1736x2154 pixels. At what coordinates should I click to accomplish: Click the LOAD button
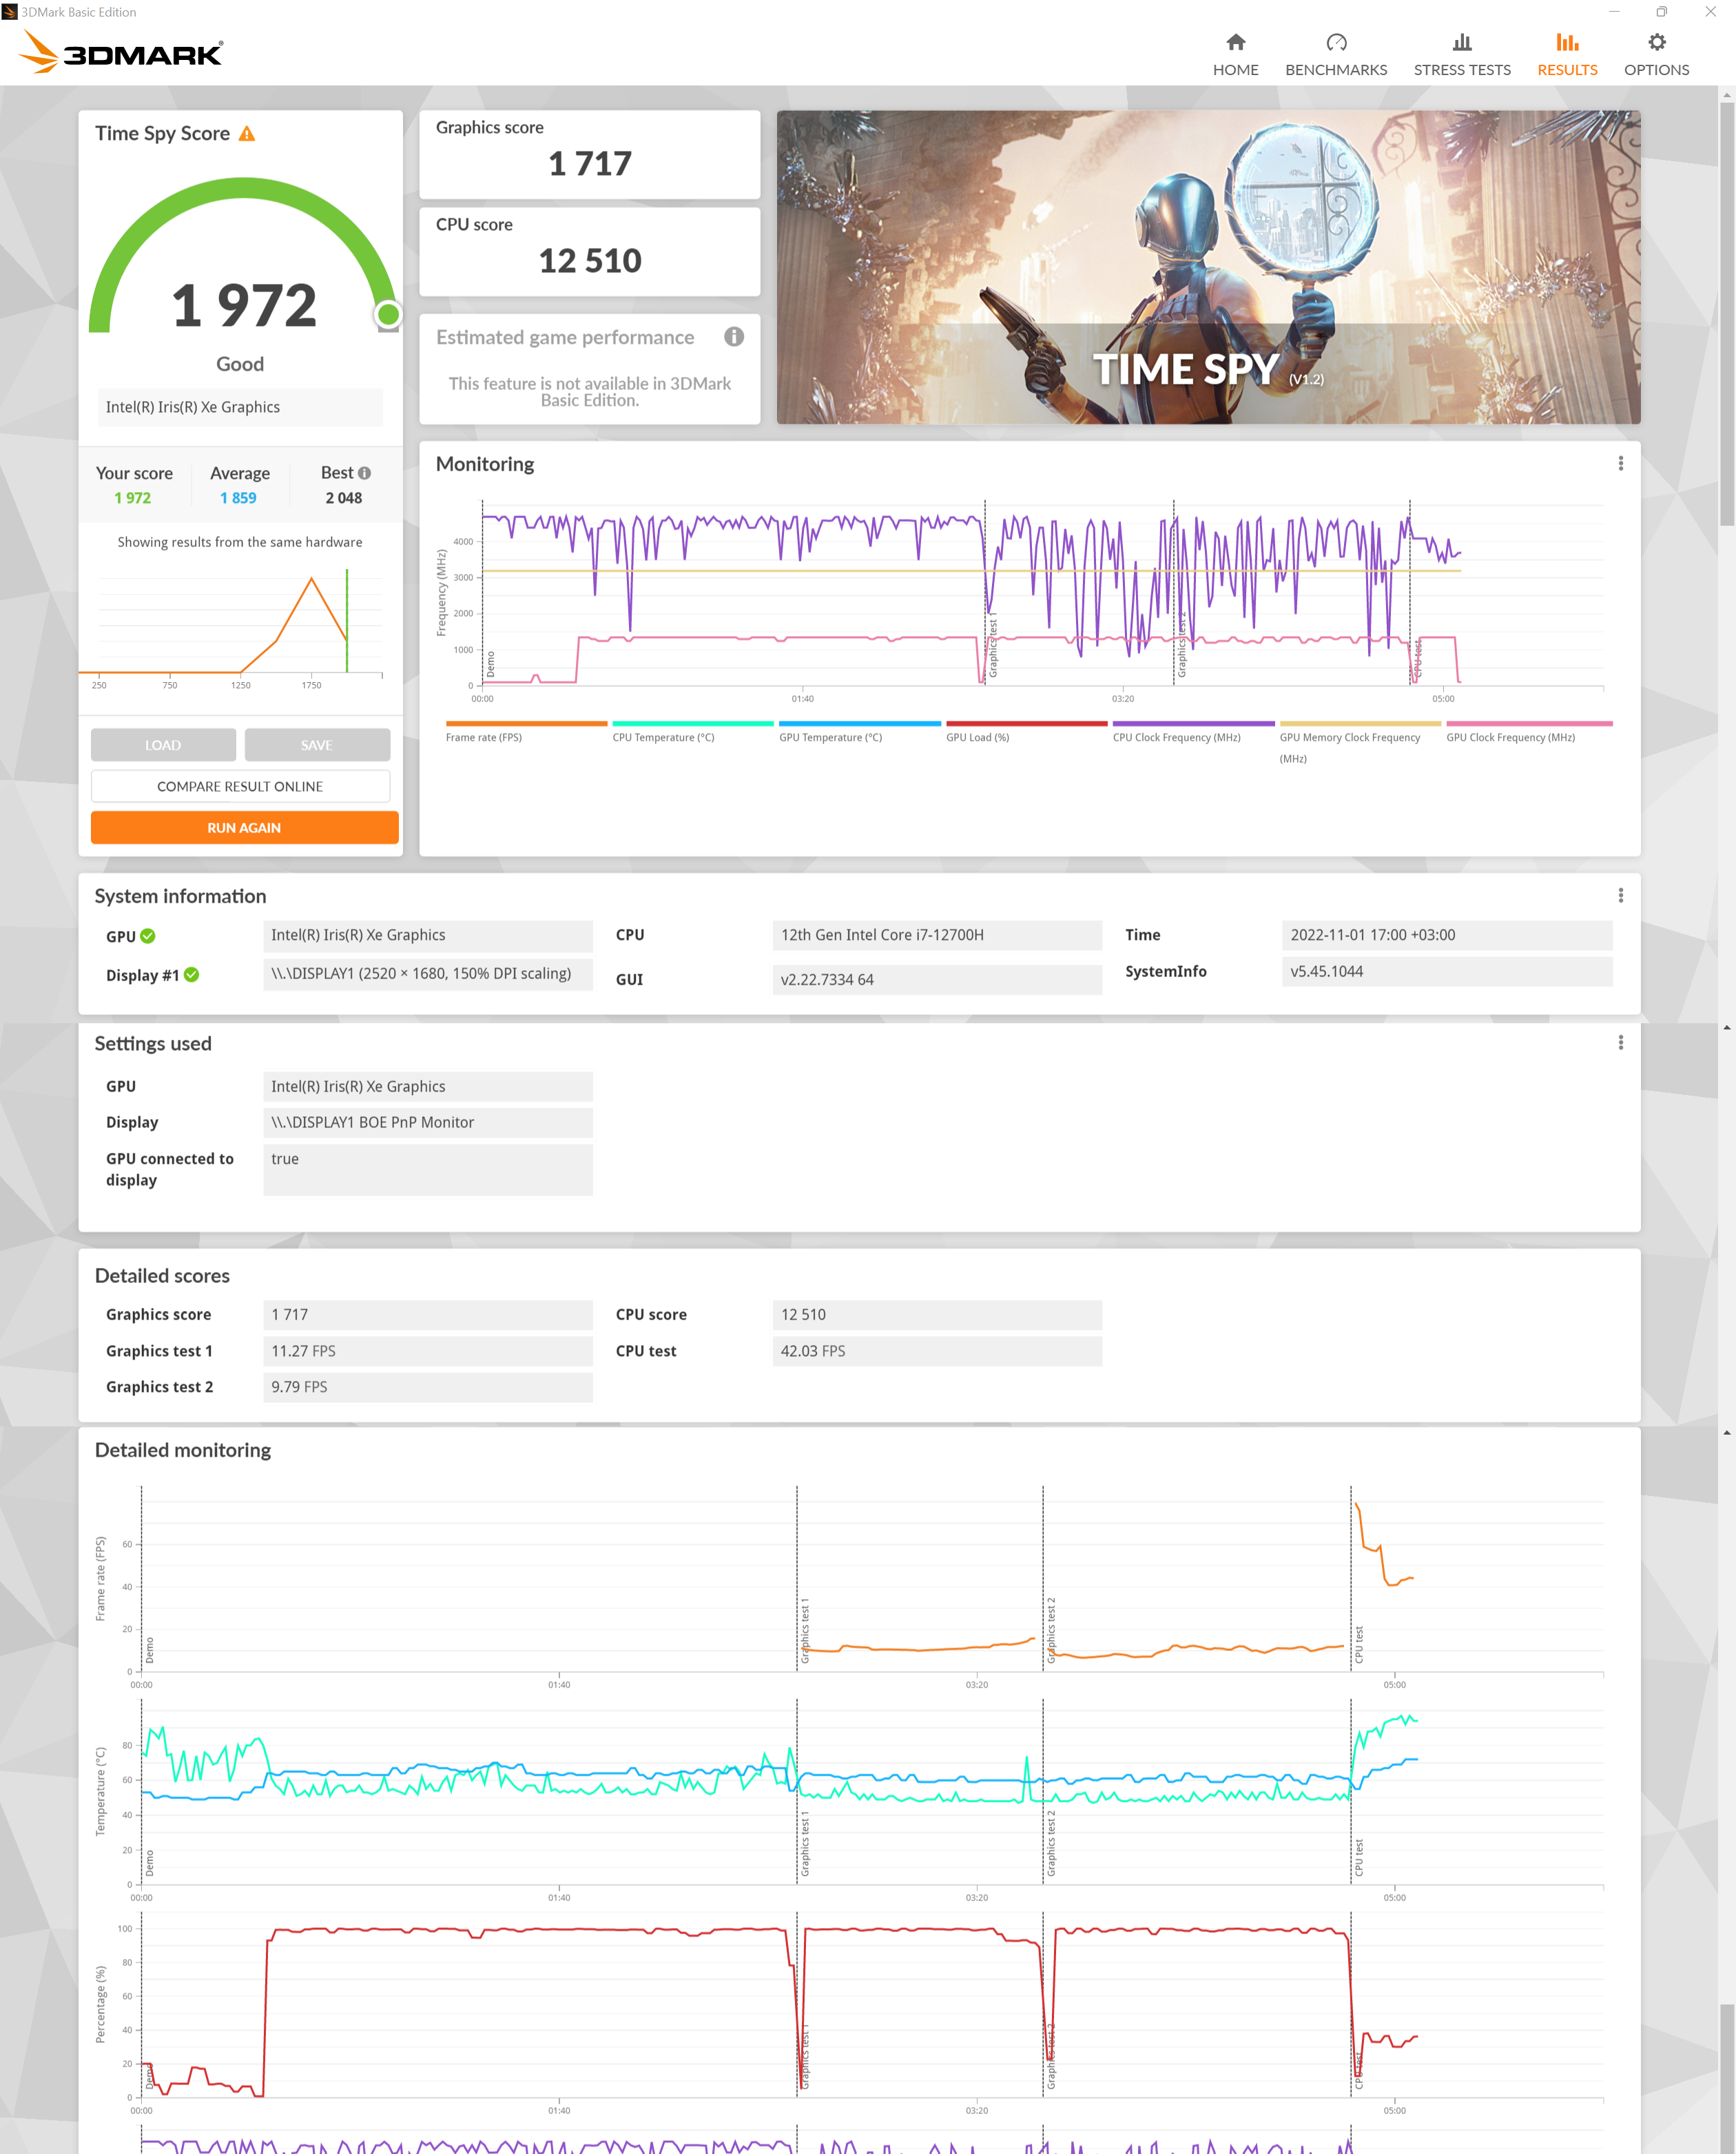[x=163, y=745]
